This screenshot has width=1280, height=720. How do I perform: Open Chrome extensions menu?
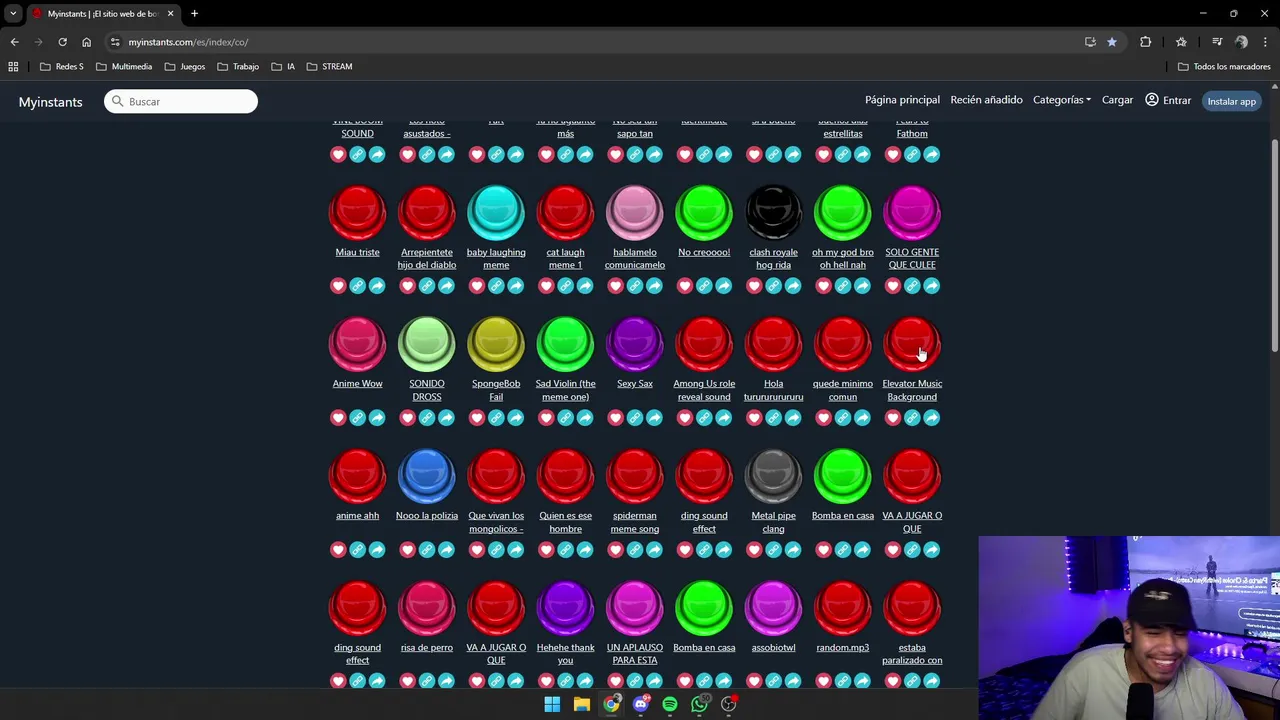tap(1146, 42)
